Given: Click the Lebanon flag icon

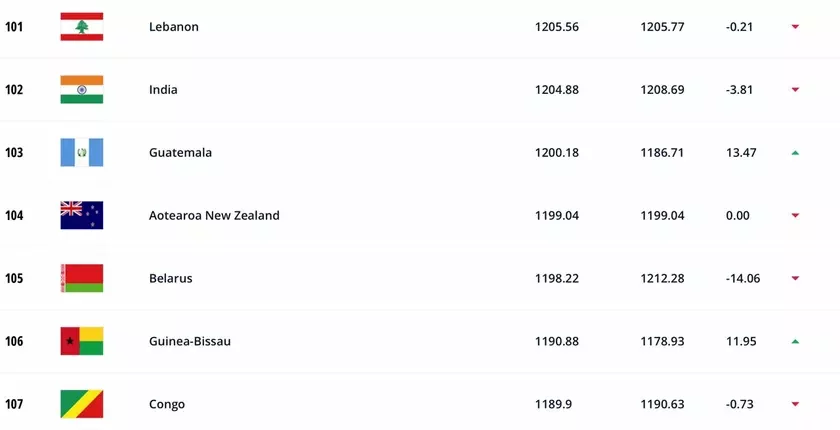Looking at the screenshot, I should point(81,27).
